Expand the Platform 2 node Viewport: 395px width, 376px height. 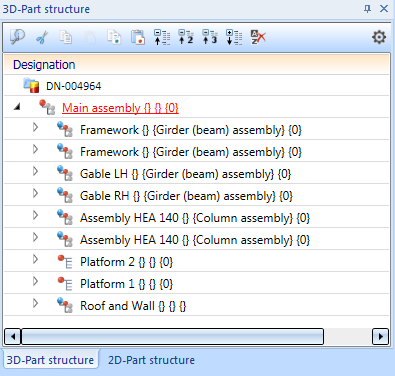35,259
